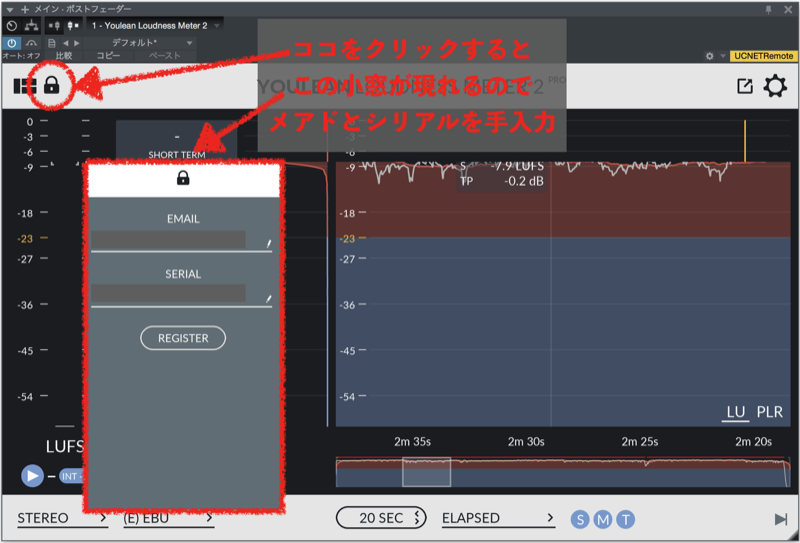Image resolution: width=800 pixels, height=543 pixels.
Task: Toggle the S short-term graph button
Action: click(580, 520)
